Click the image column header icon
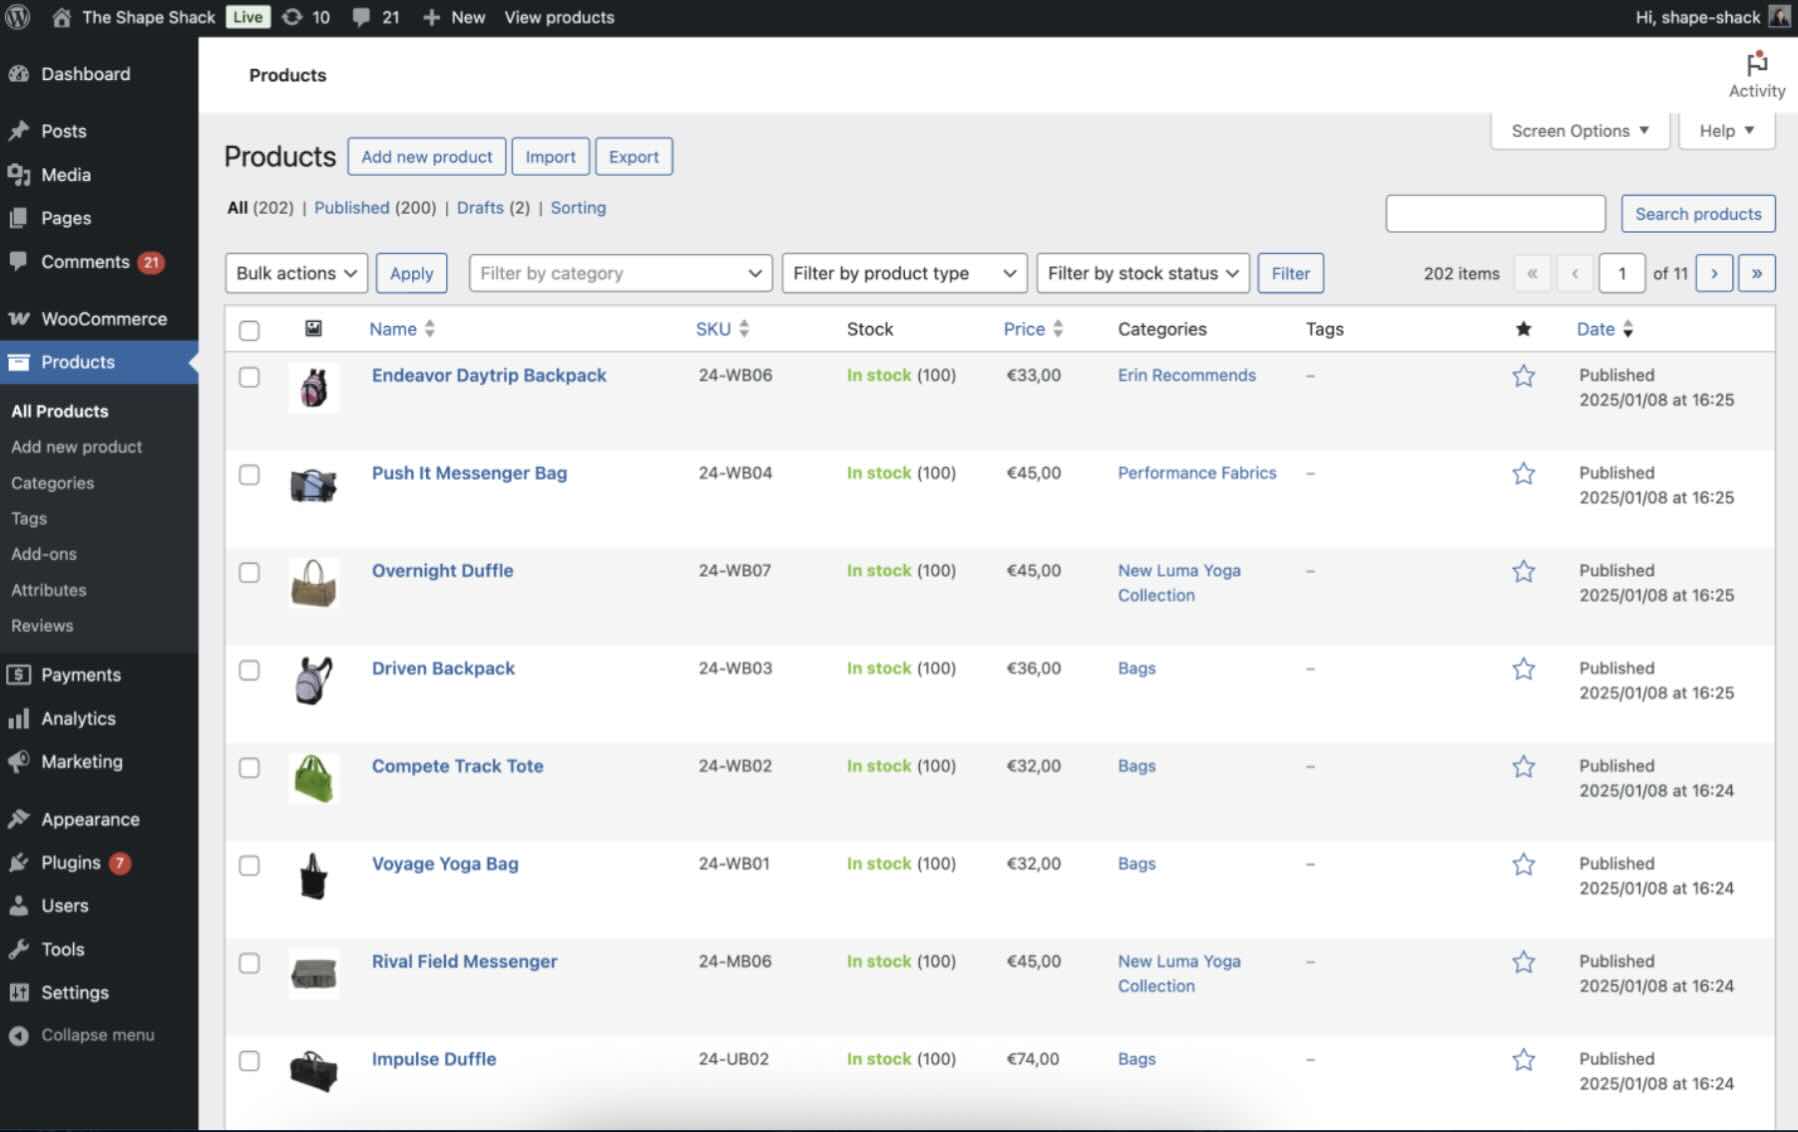Screen dimensions: 1798x1132 tap(313, 328)
